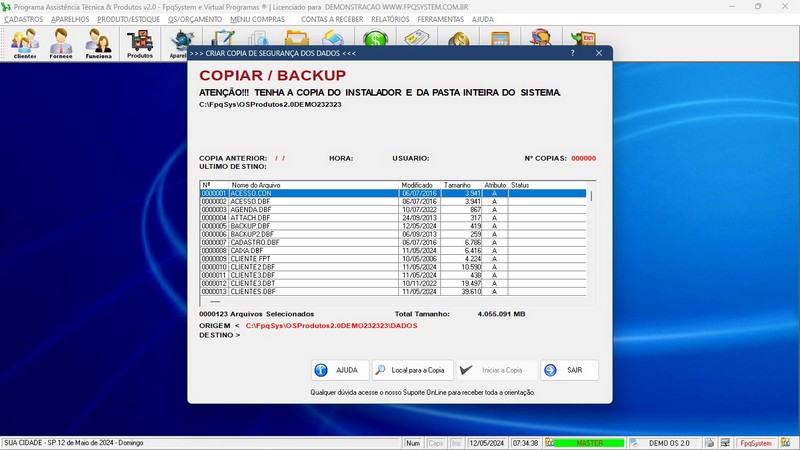Select the CLIENTES.DBF file row

coord(393,291)
